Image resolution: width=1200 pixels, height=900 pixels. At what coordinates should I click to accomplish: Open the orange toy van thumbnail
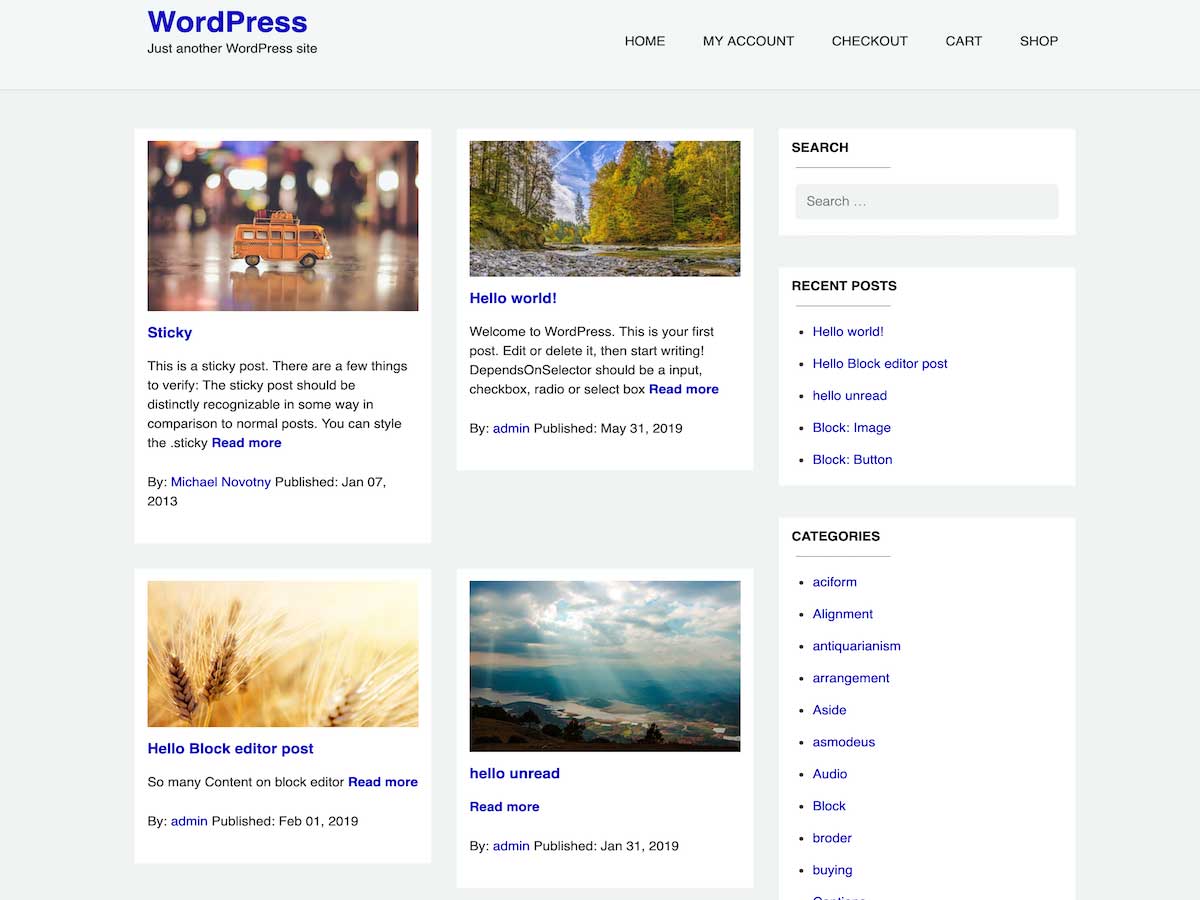[283, 226]
